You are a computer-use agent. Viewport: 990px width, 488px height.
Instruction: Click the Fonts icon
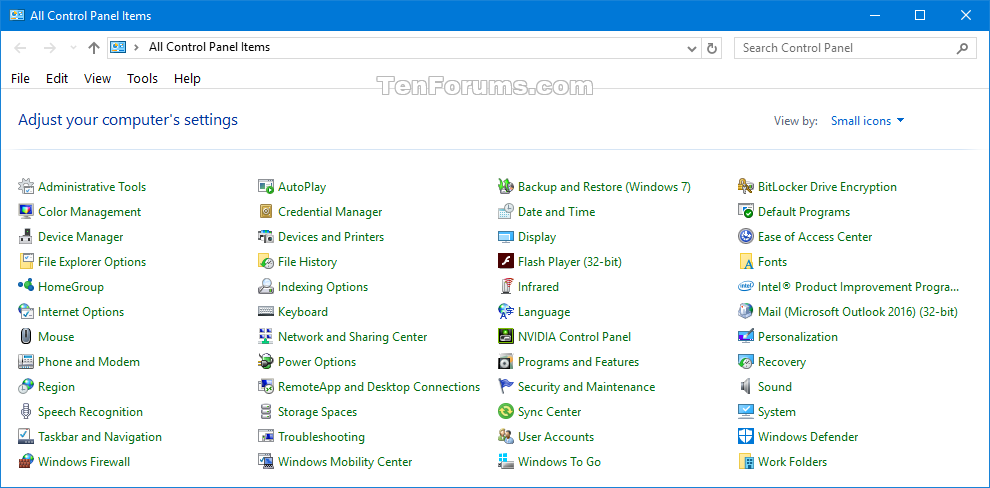746,261
